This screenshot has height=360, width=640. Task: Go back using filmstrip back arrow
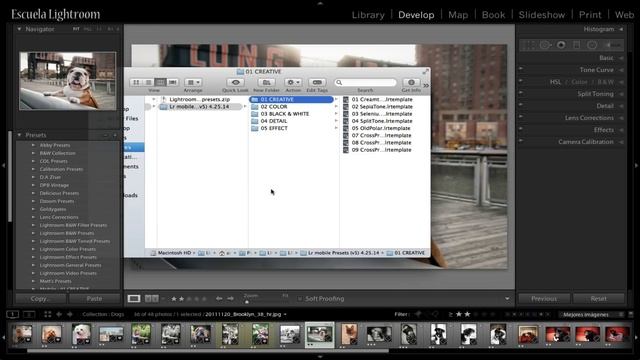[59, 314]
